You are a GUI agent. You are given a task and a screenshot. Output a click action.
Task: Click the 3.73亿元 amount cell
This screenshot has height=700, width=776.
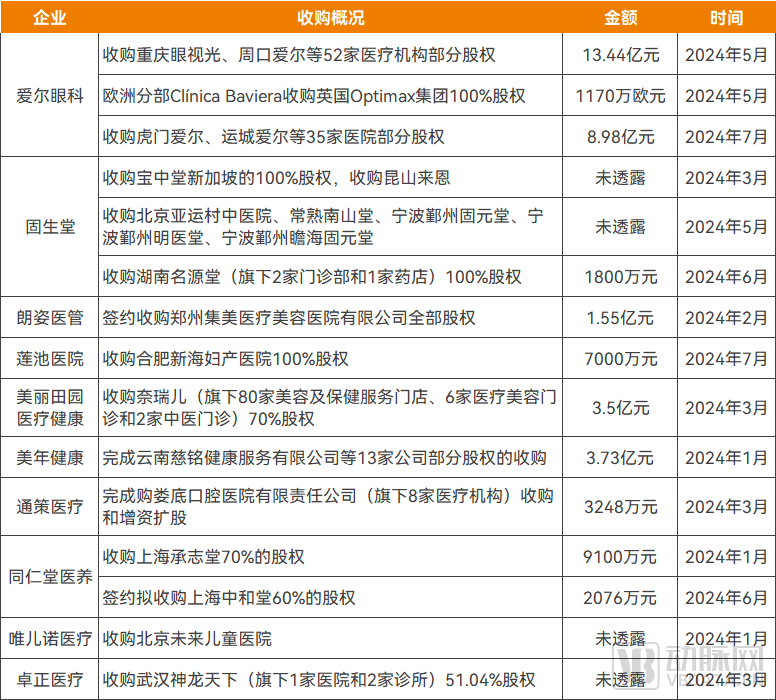[x=620, y=458]
